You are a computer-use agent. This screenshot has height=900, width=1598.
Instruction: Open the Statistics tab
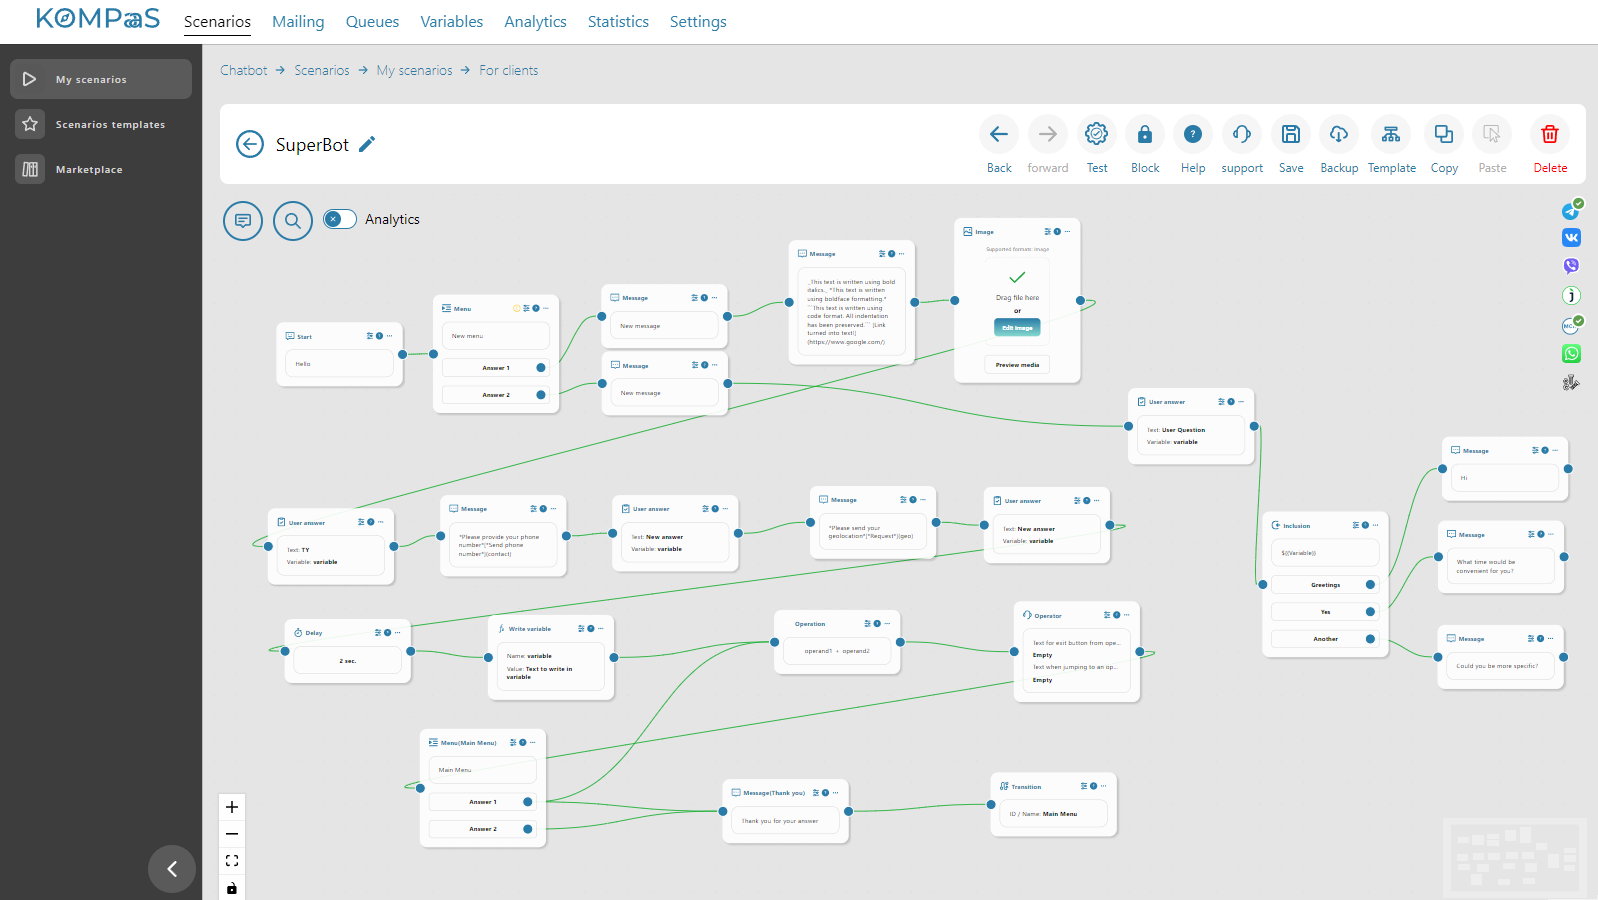pos(618,22)
